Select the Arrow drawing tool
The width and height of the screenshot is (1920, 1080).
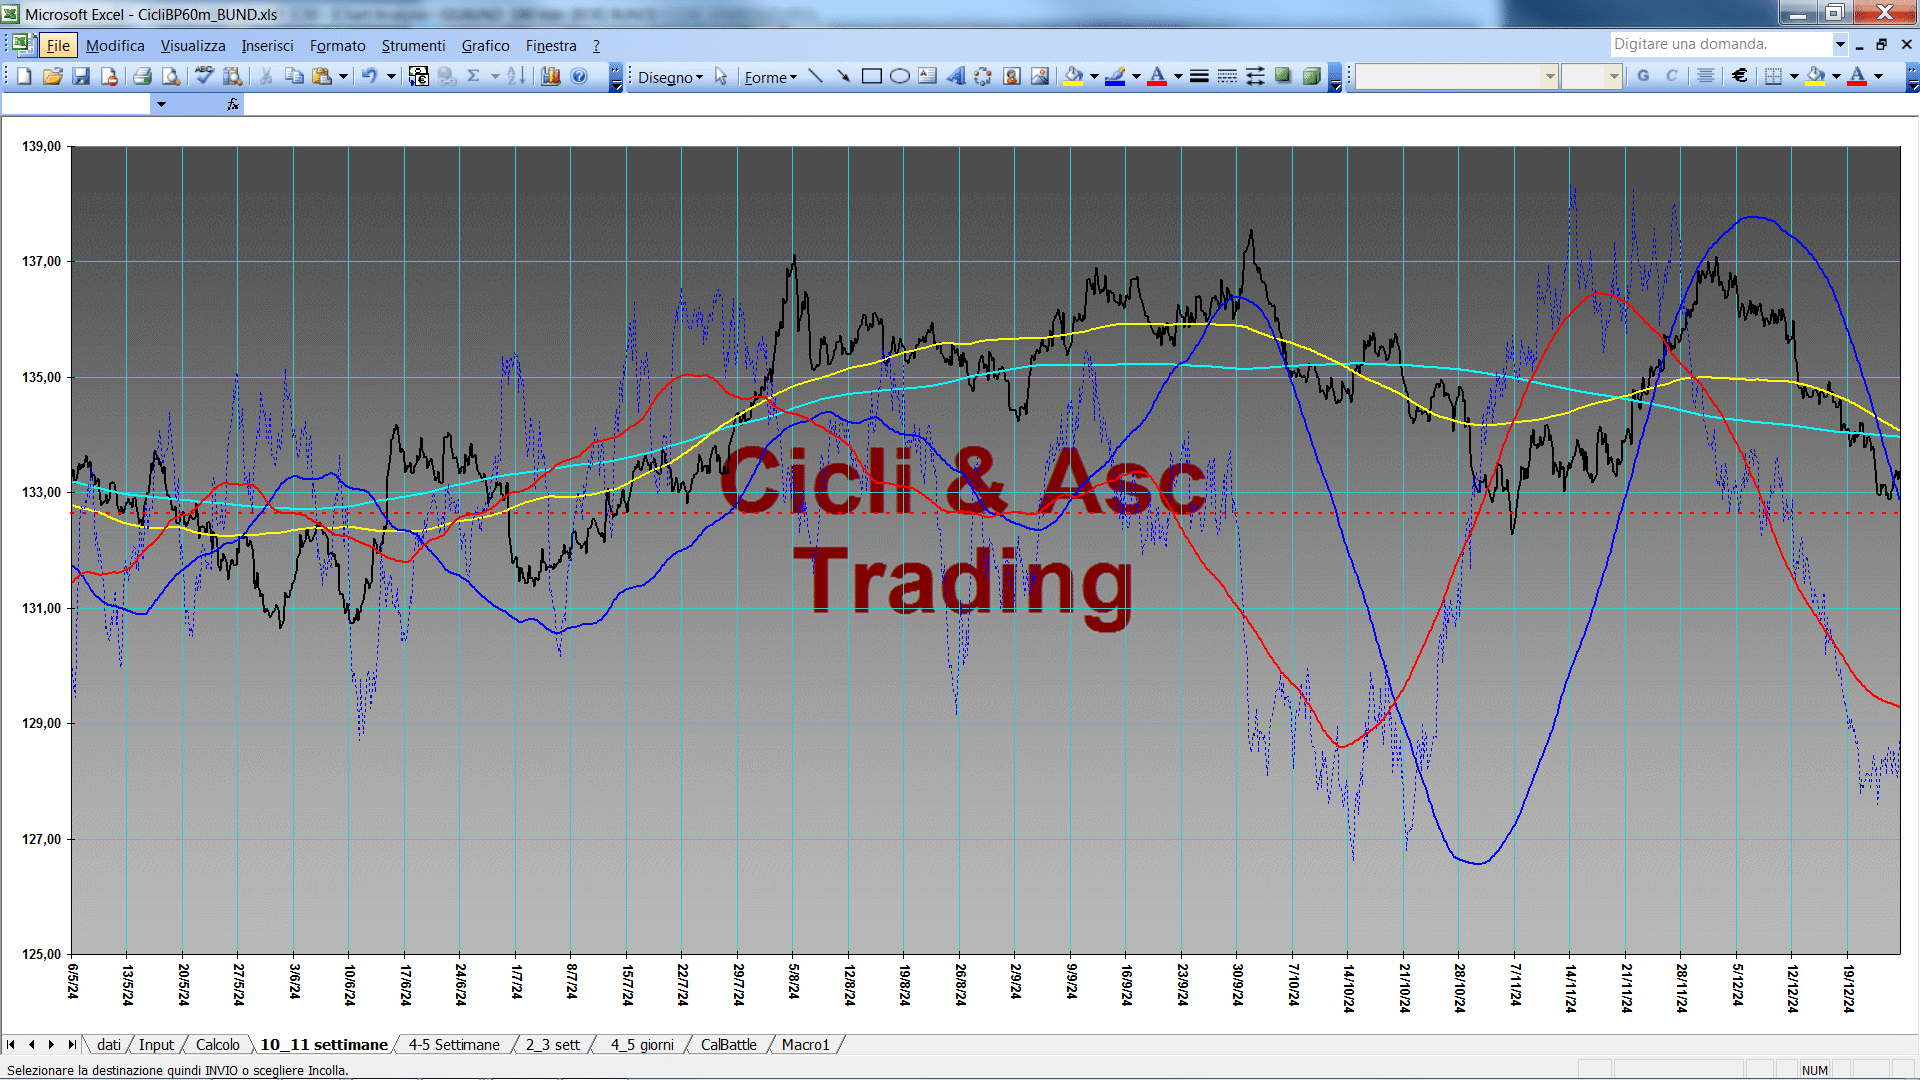tap(843, 76)
